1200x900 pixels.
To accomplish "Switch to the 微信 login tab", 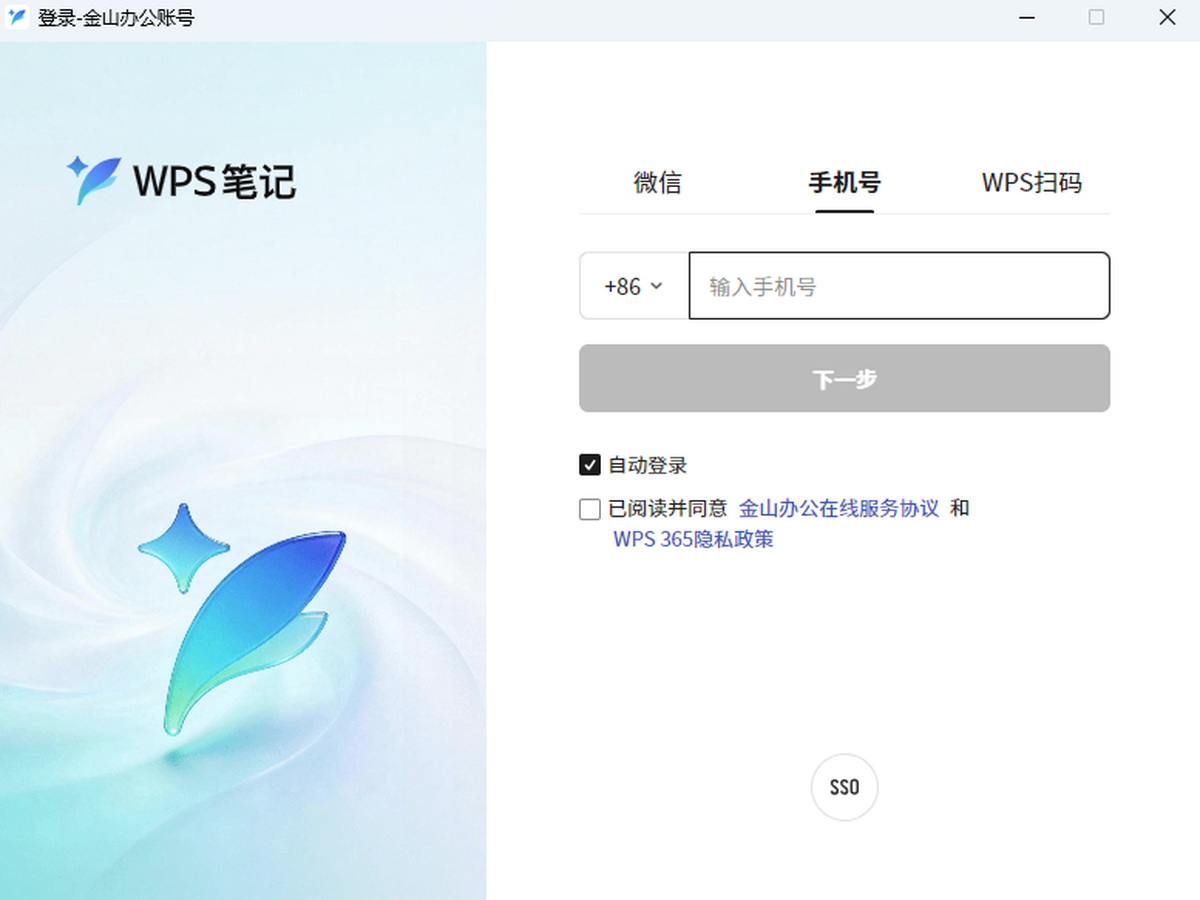I will (657, 183).
